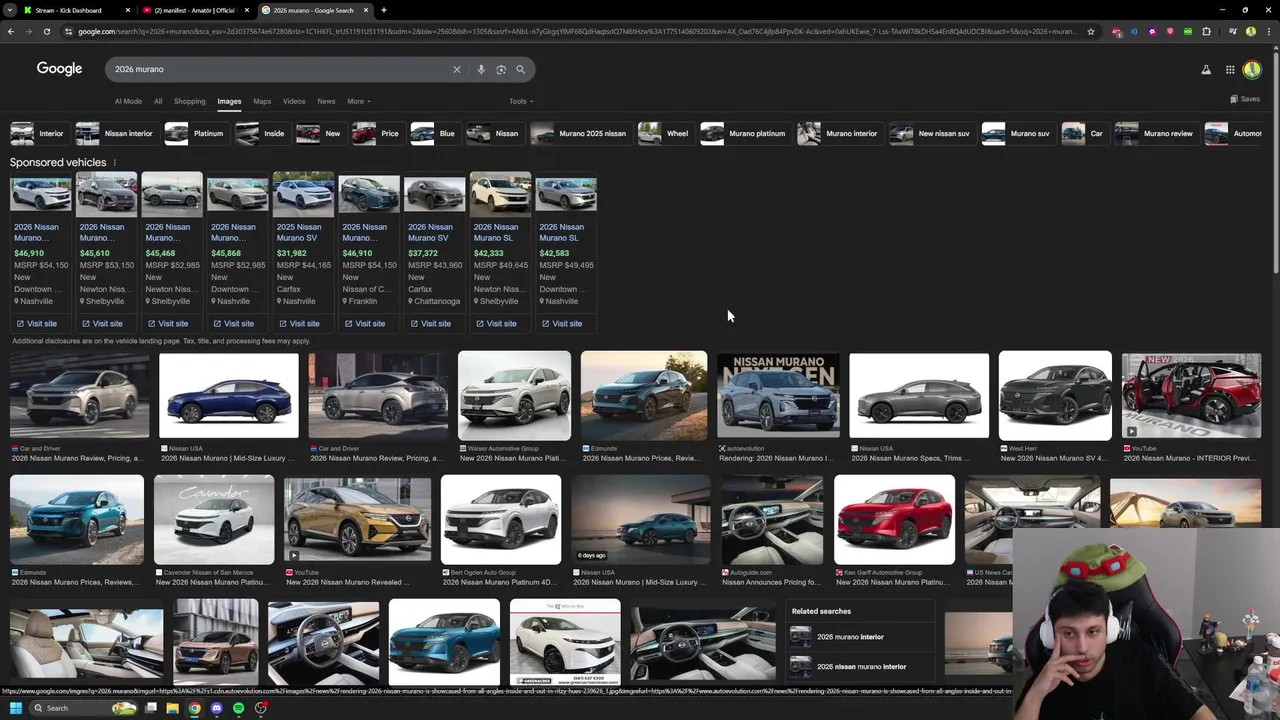
Task: Open Discord from the taskbar
Action: 216,708
